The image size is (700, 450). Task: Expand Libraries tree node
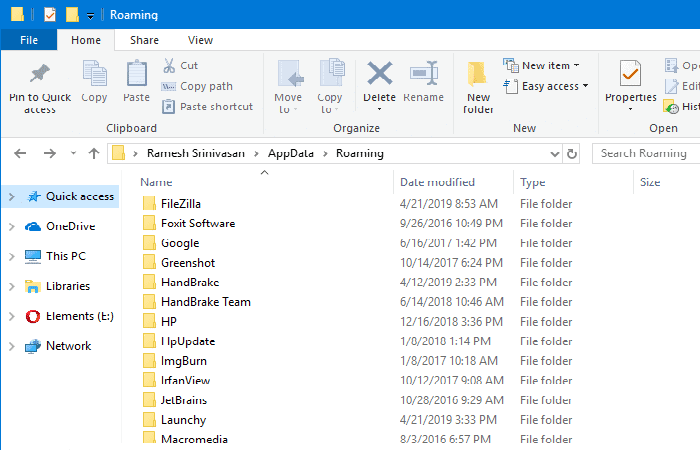pos(12,286)
